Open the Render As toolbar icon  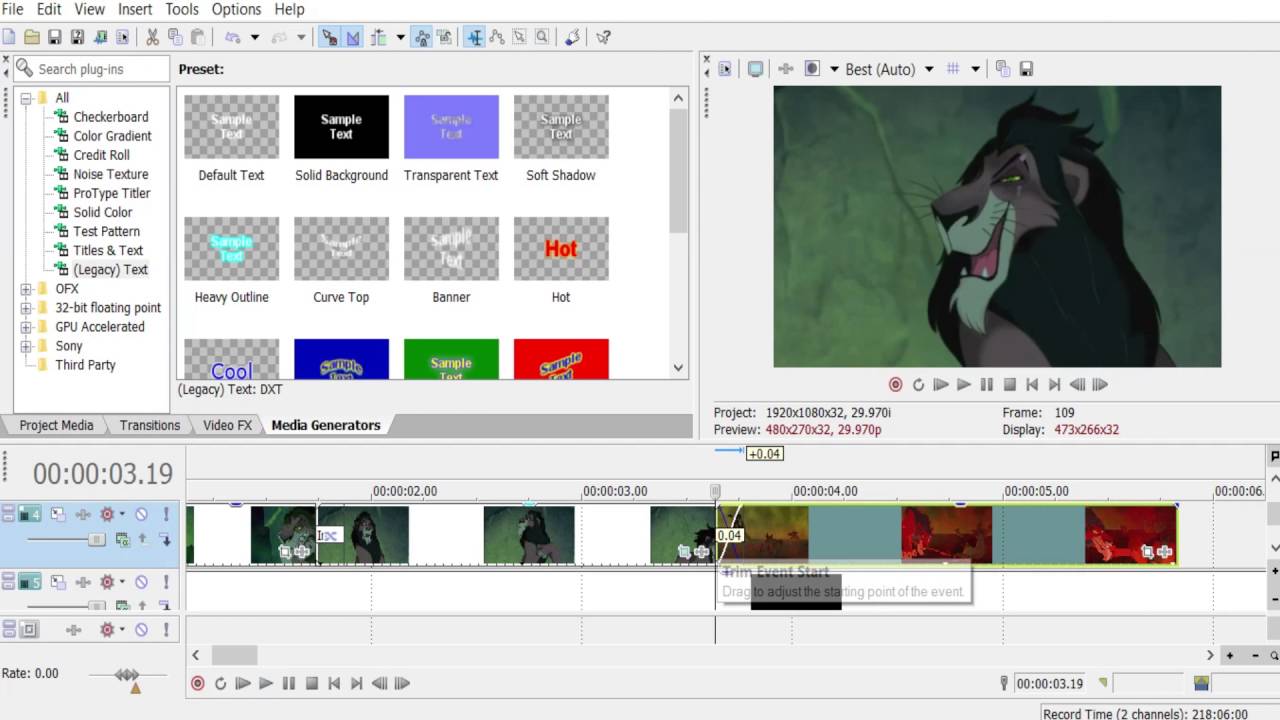tap(100, 37)
